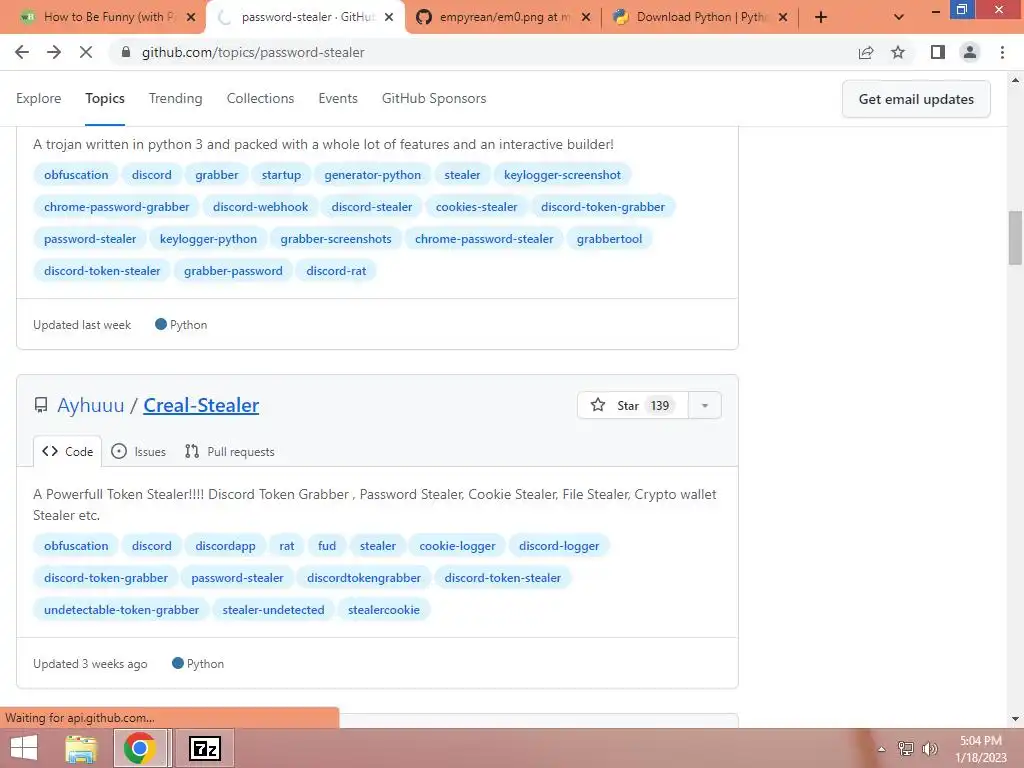Click the Get email updates button
The width and height of the screenshot is (1024, 768).
(x=916, y=99)
